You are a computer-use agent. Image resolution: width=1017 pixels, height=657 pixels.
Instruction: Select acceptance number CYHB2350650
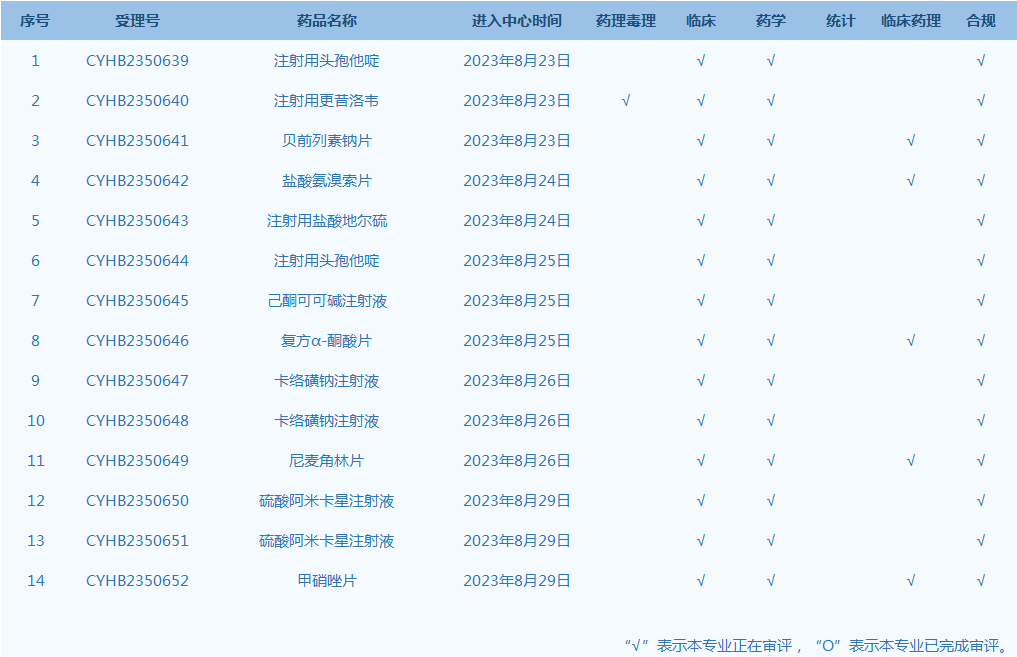pyautogui.click(x=138, y=501)
